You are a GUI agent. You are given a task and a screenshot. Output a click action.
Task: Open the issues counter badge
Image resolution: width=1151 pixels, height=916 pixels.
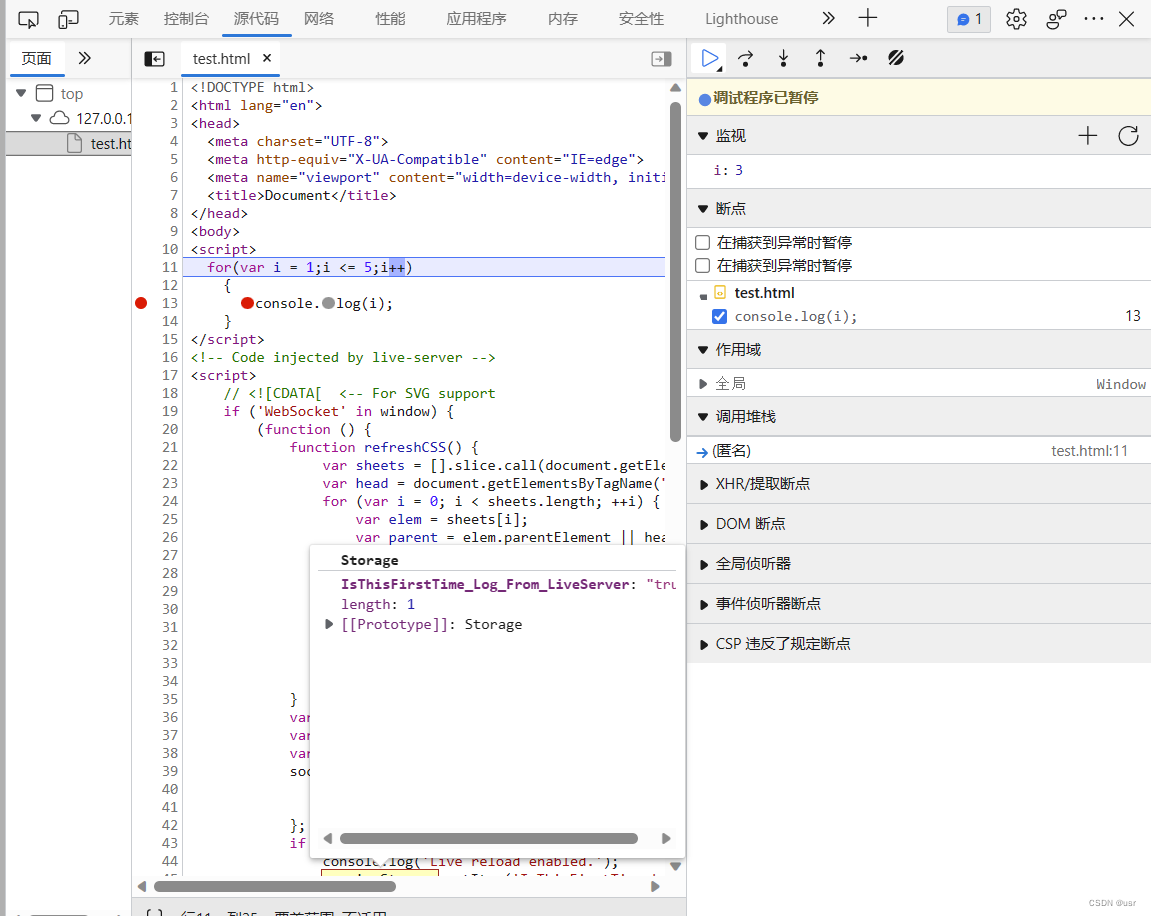click(x=969, y=19)
